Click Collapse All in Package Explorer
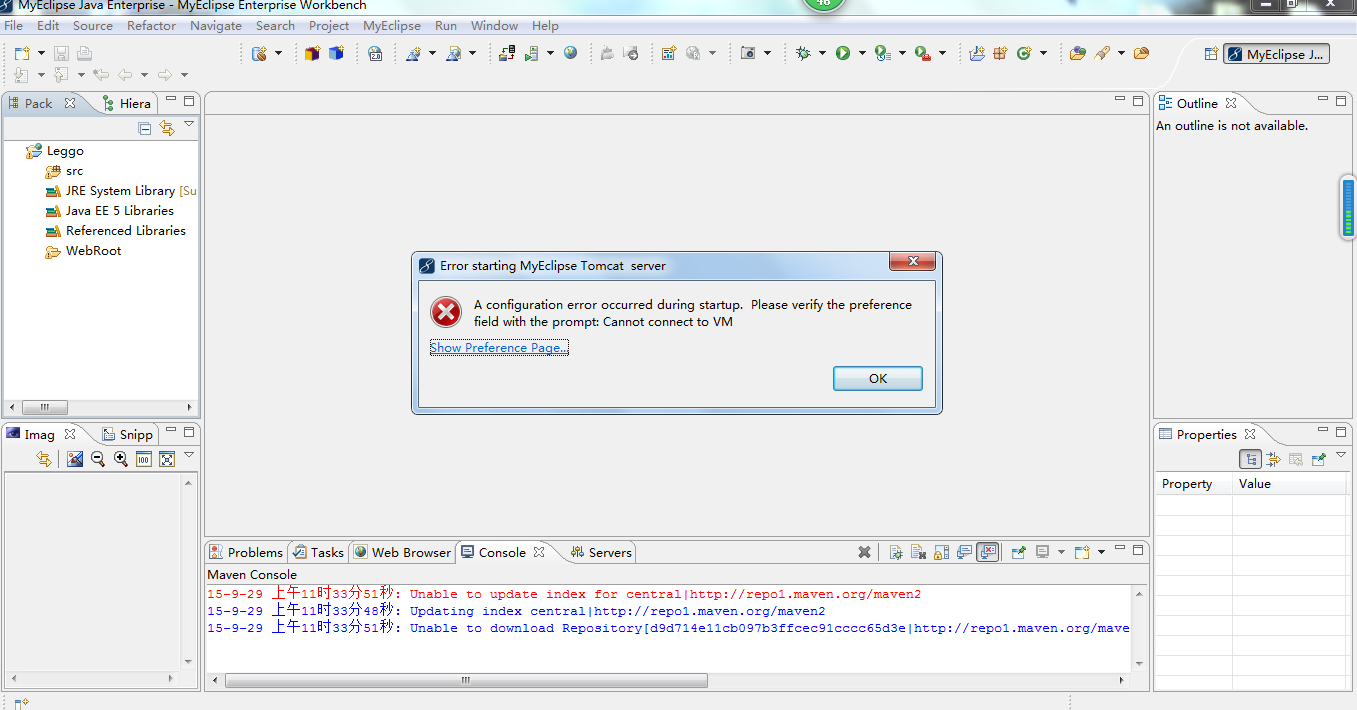 pos(145,128)
